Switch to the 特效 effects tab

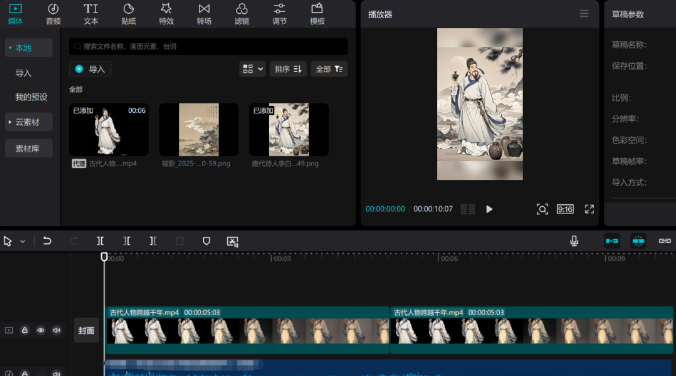click(166, 14)
